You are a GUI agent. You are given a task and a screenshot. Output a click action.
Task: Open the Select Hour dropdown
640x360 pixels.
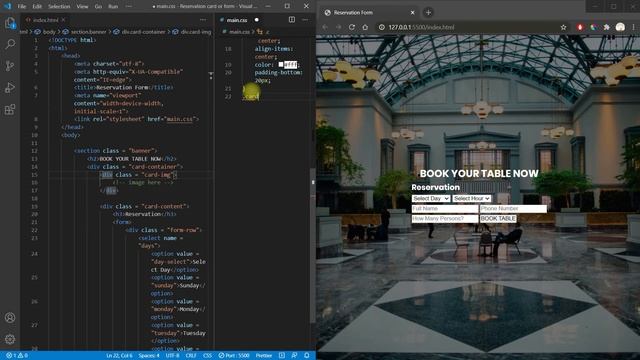click(471, 198)
